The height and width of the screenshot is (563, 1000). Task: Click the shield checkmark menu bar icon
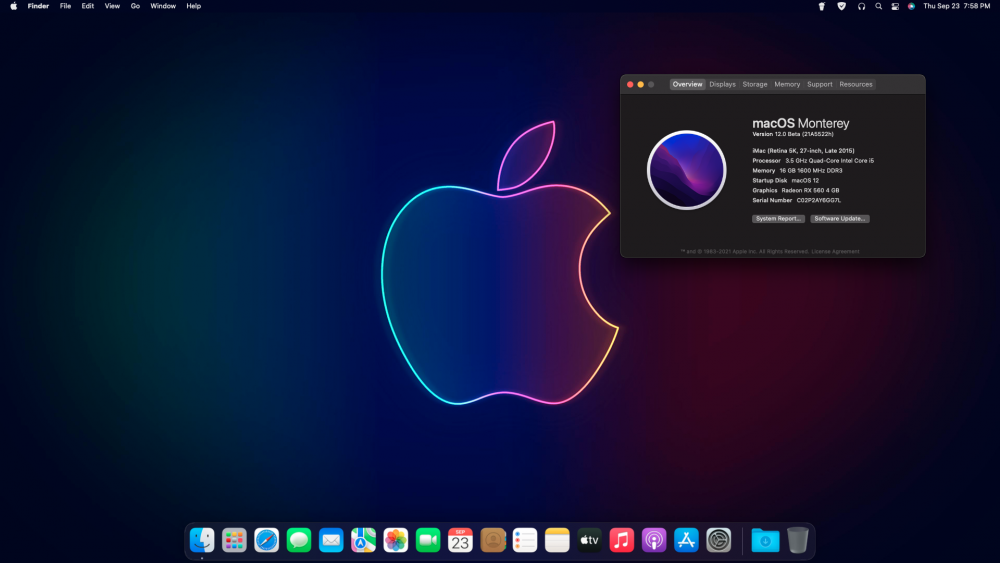[842, 6]
